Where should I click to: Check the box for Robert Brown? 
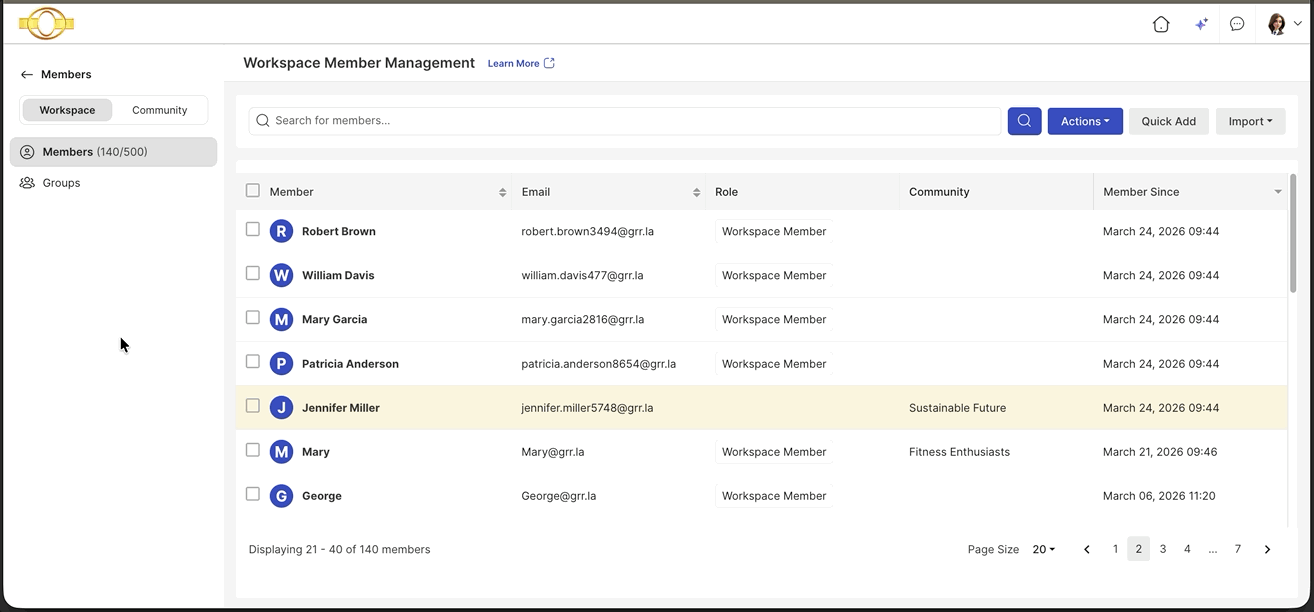(253, 229)
